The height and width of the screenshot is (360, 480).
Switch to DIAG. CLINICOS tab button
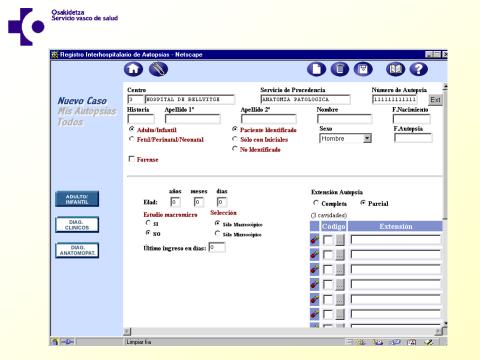tap(77, 225)
